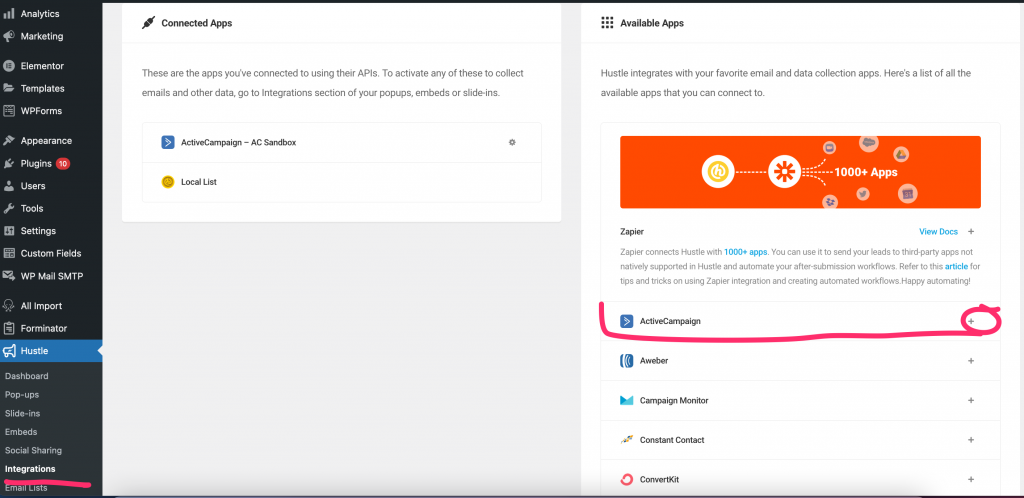This screenshot has width=1024, height=498.
Task: Click the Forminator clipboard icon
Action: point(9,328)
